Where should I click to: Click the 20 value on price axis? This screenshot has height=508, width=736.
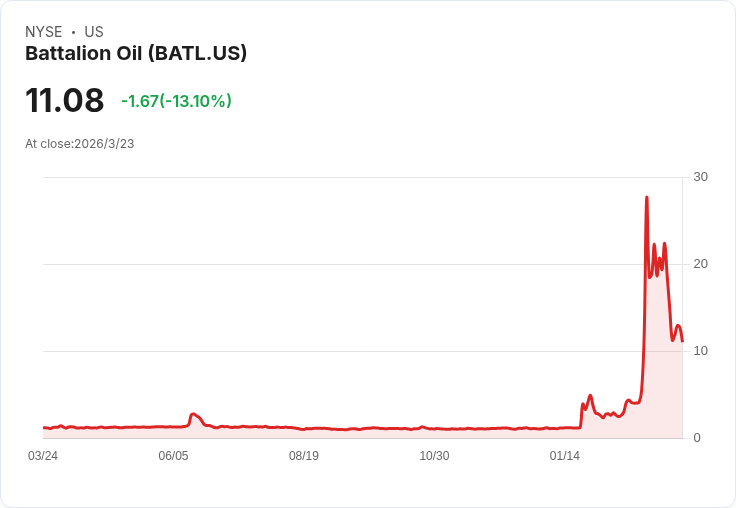tap(700, 264)
